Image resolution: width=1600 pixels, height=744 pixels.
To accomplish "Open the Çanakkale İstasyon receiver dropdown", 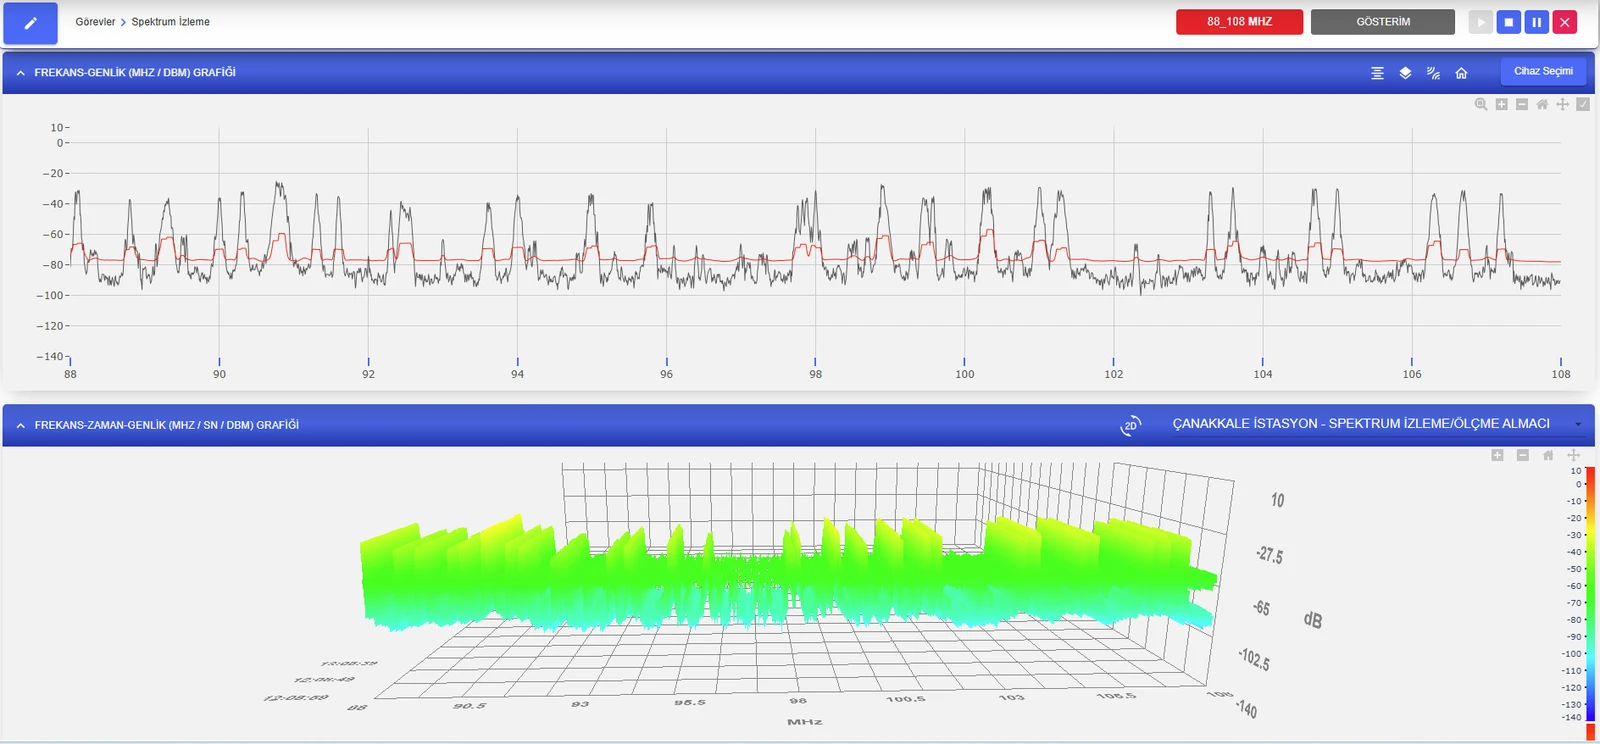I will [x=1377, y=424].
